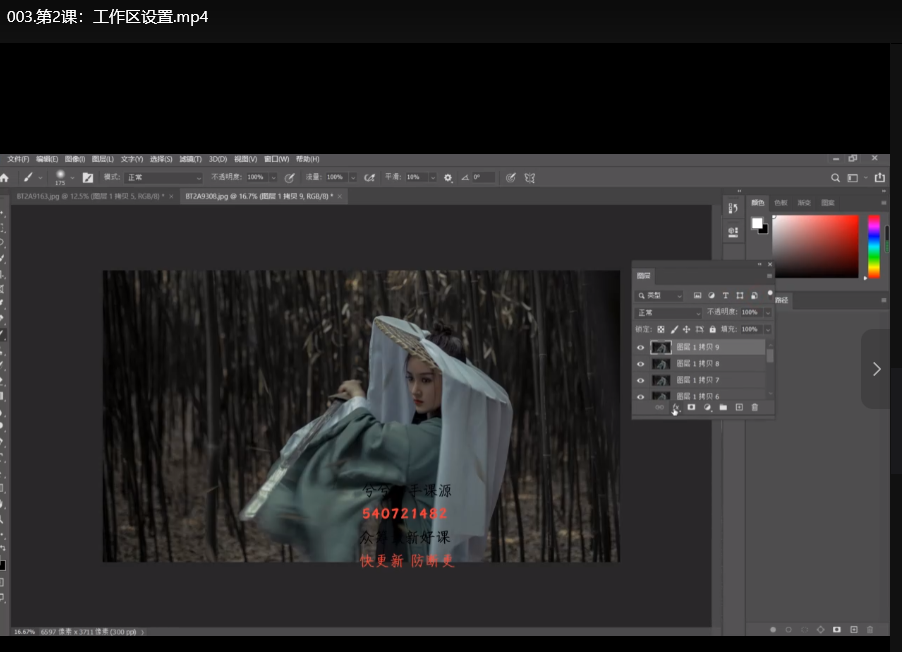Open Layers panel flyout menu
The width and height of the screenshot is (902, 652).
pyautogui.click(x=769, y=276)
